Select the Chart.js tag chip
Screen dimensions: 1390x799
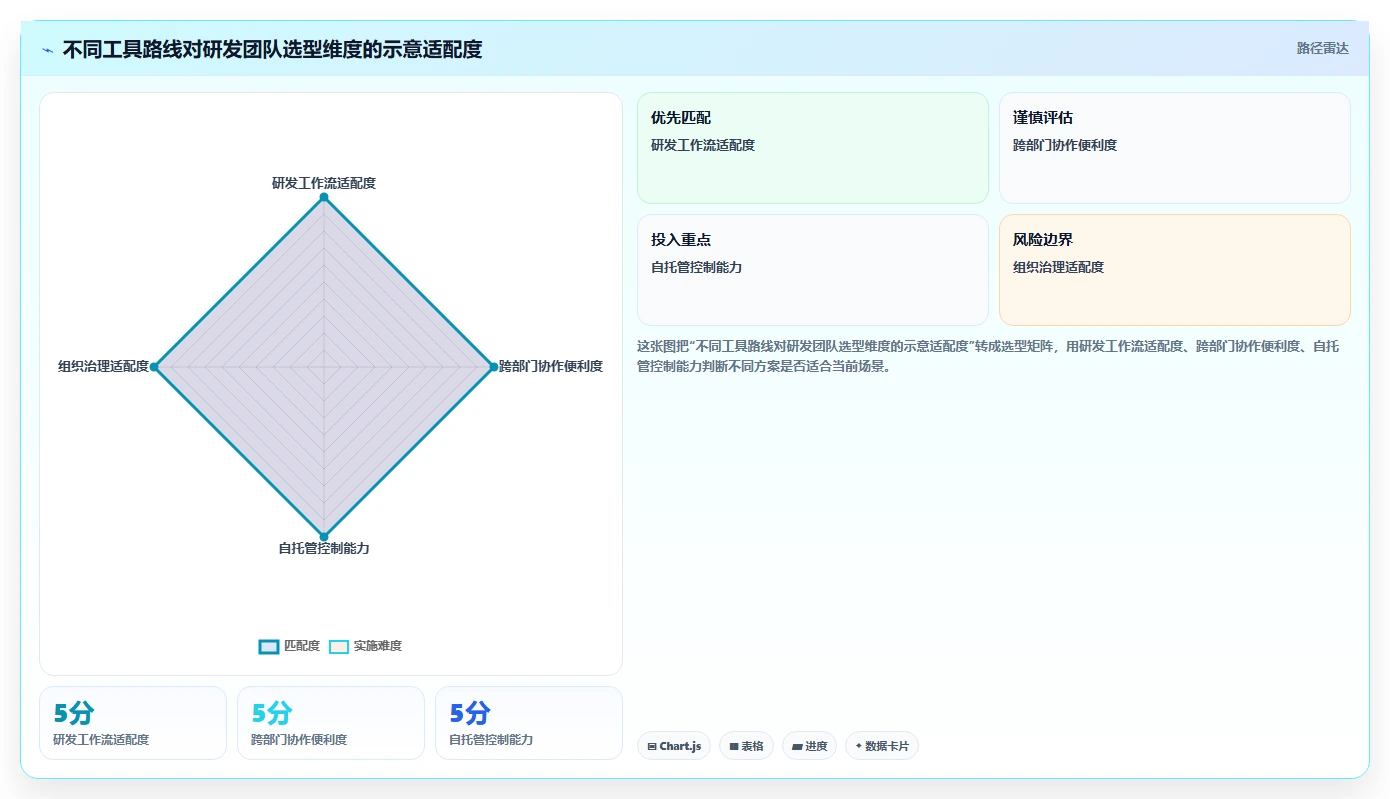pyautogui.click(x=674, y=746)
